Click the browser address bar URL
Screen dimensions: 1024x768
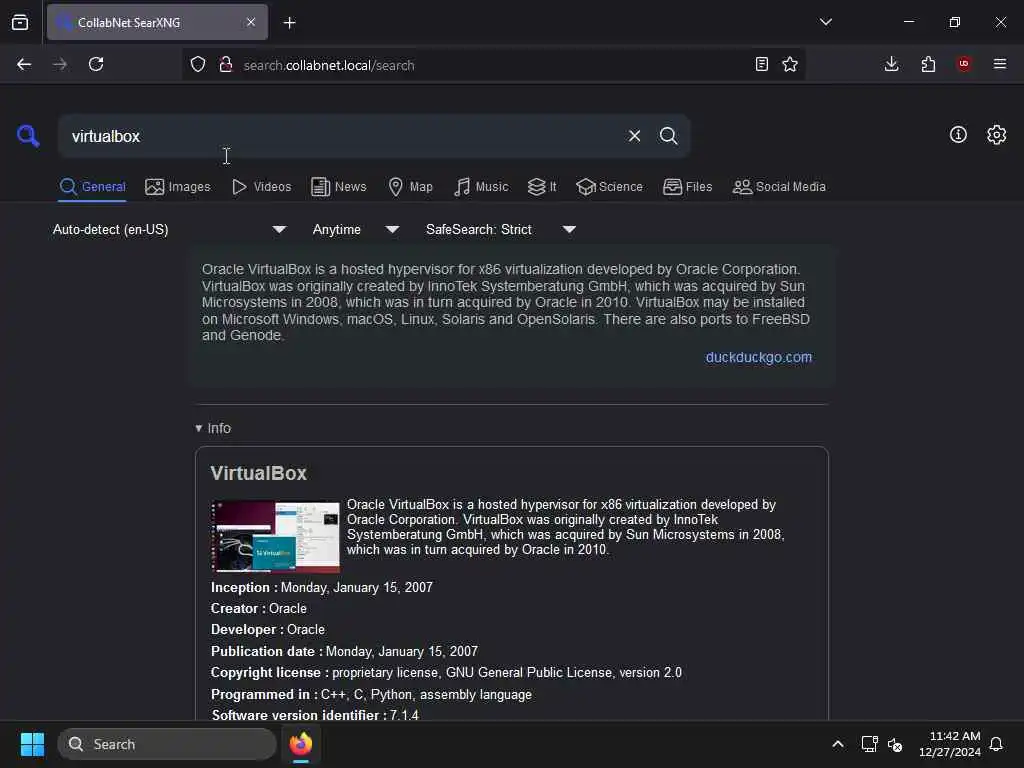tap(328, 65)
